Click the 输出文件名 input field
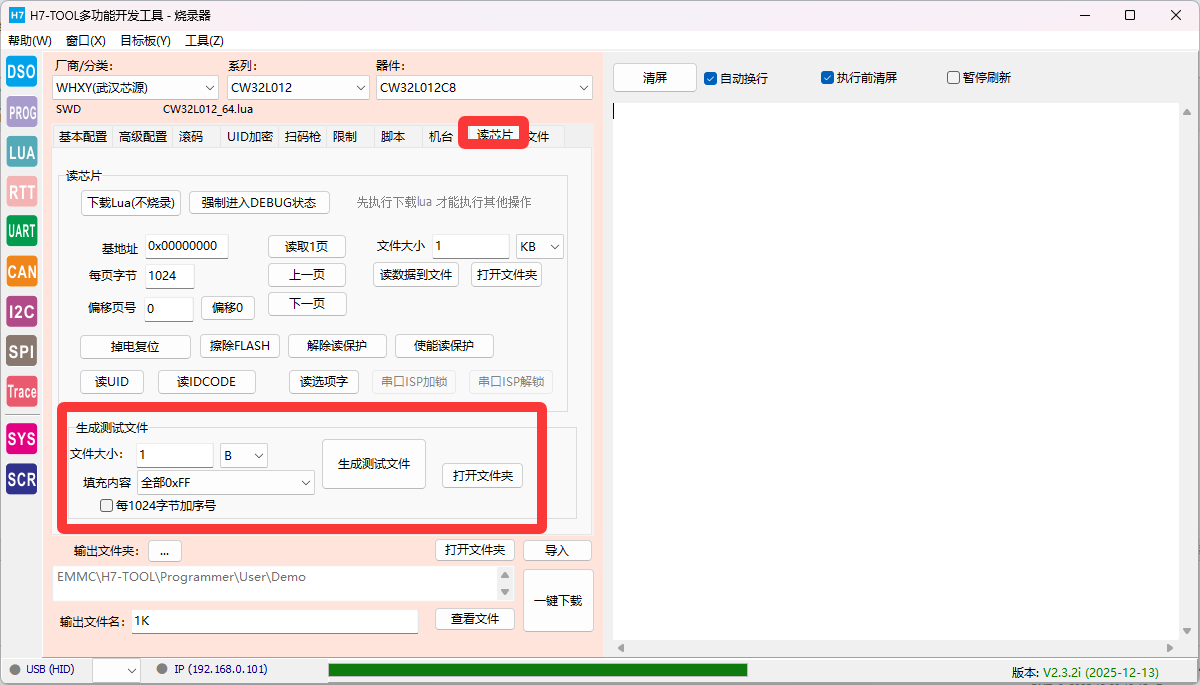The width and height of the screenshot is (1200, 685). [273, 621]
